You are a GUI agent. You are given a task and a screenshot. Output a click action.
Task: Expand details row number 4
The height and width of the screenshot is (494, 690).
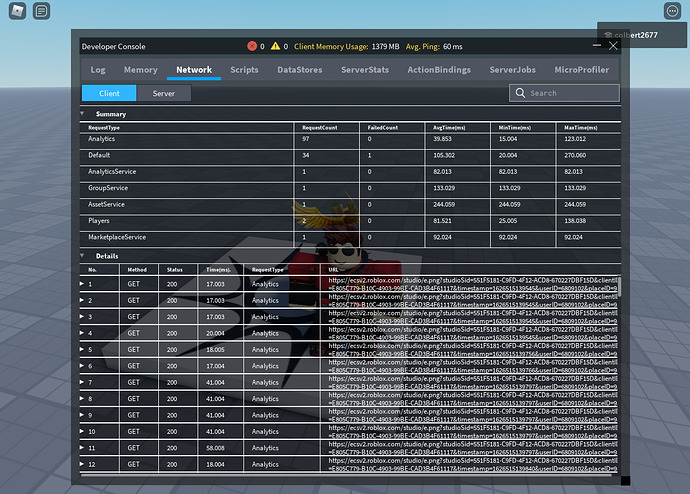pyautogui.click(x=82, y=333)
